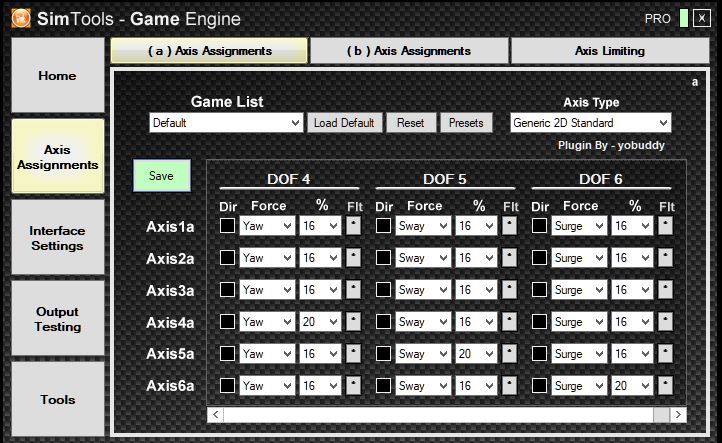Open Interface Settings in the sidebar

58,238
